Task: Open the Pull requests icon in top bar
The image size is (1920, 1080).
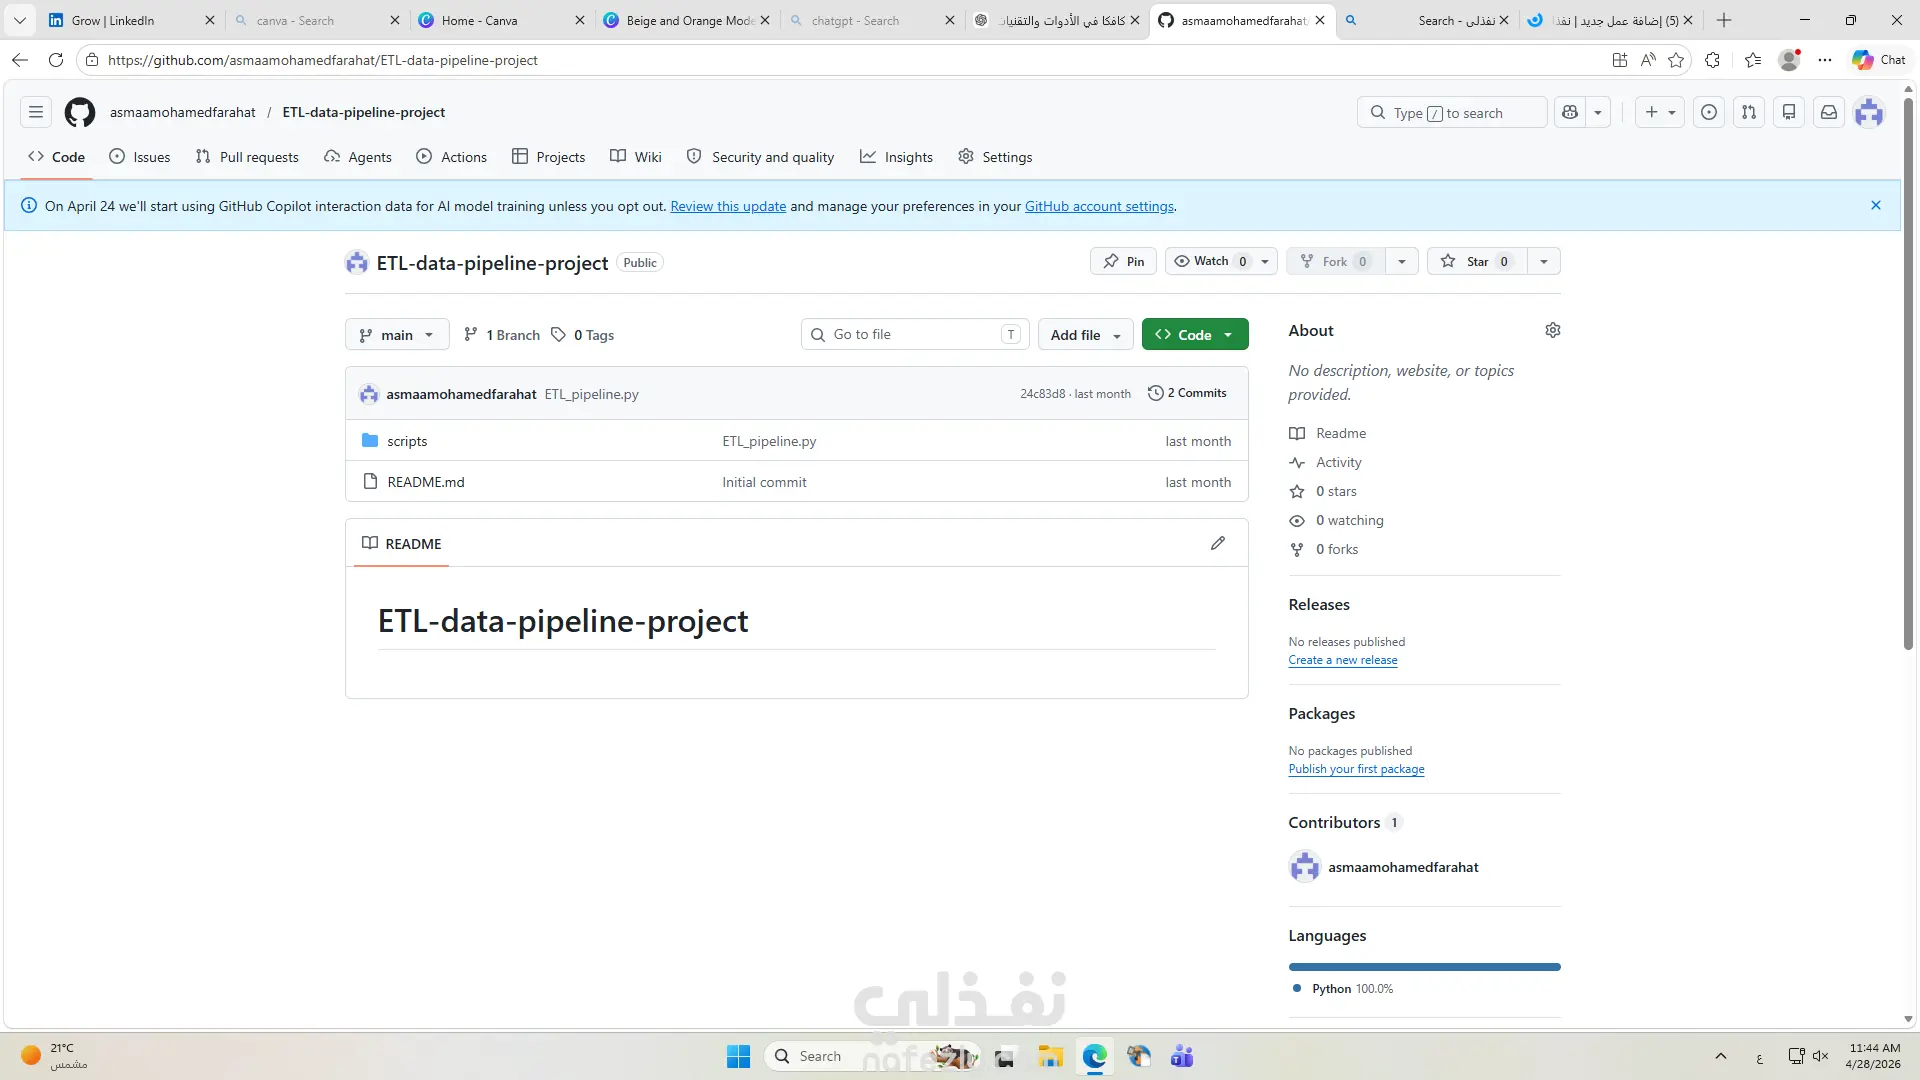Action: coord(1749,112)
